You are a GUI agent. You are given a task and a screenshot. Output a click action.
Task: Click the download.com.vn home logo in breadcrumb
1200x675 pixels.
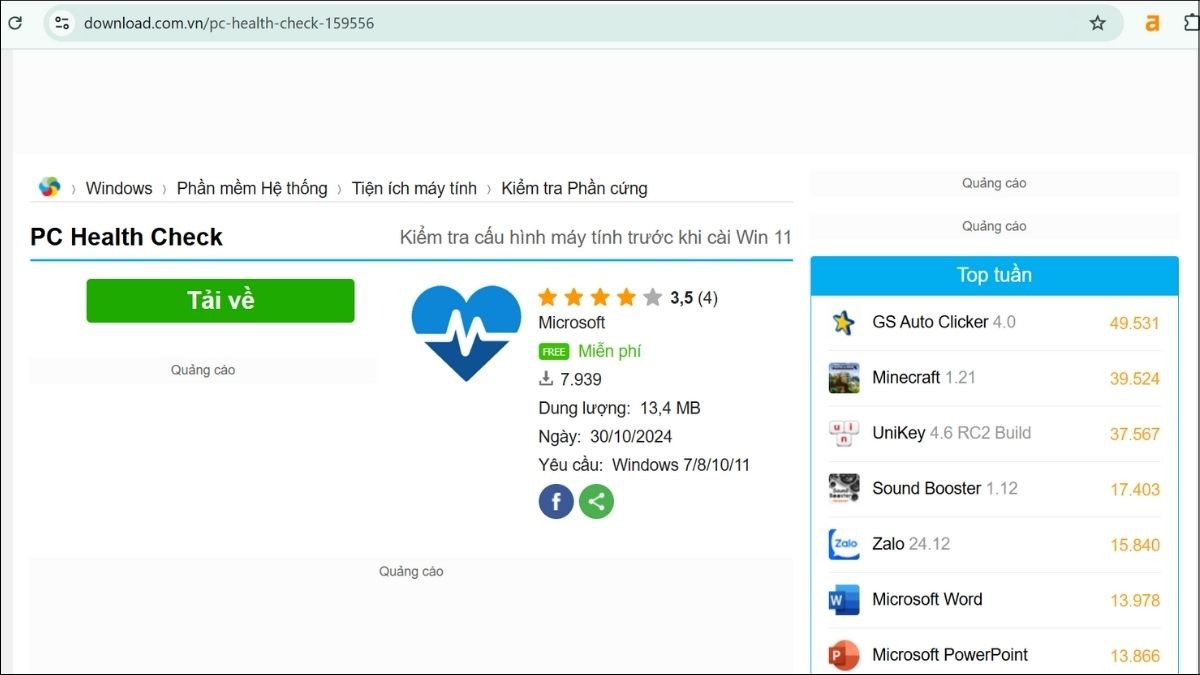pyautogui.click(x=49, y=187)
